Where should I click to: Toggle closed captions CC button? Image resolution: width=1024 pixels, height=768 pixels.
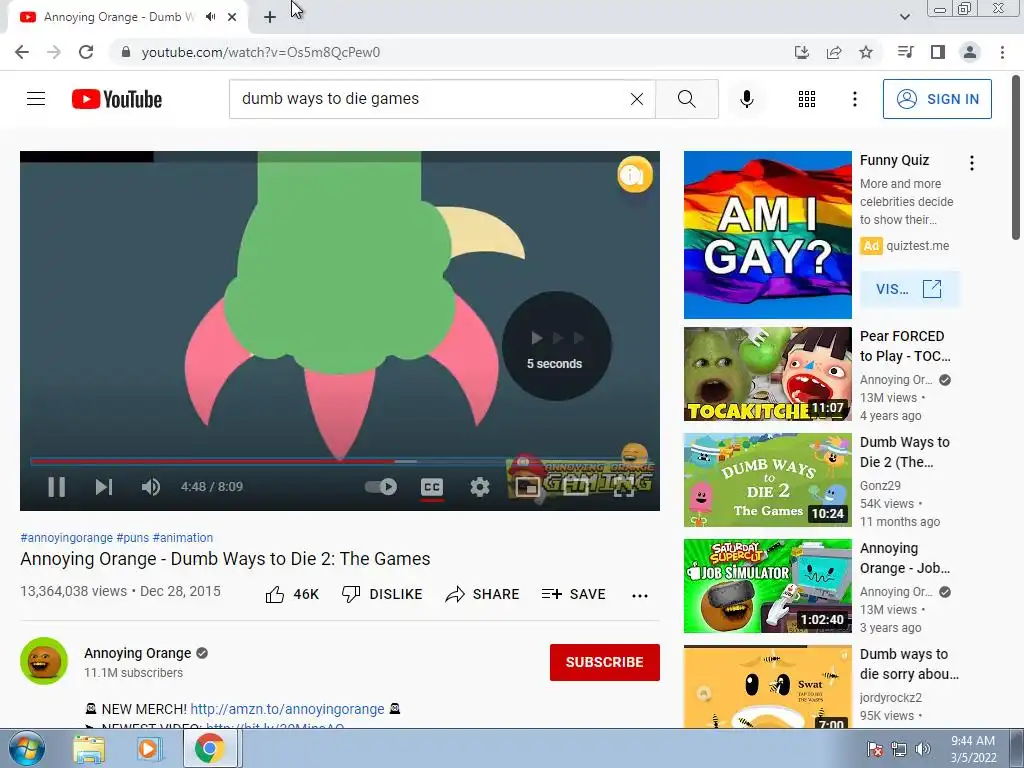[432, 487]
